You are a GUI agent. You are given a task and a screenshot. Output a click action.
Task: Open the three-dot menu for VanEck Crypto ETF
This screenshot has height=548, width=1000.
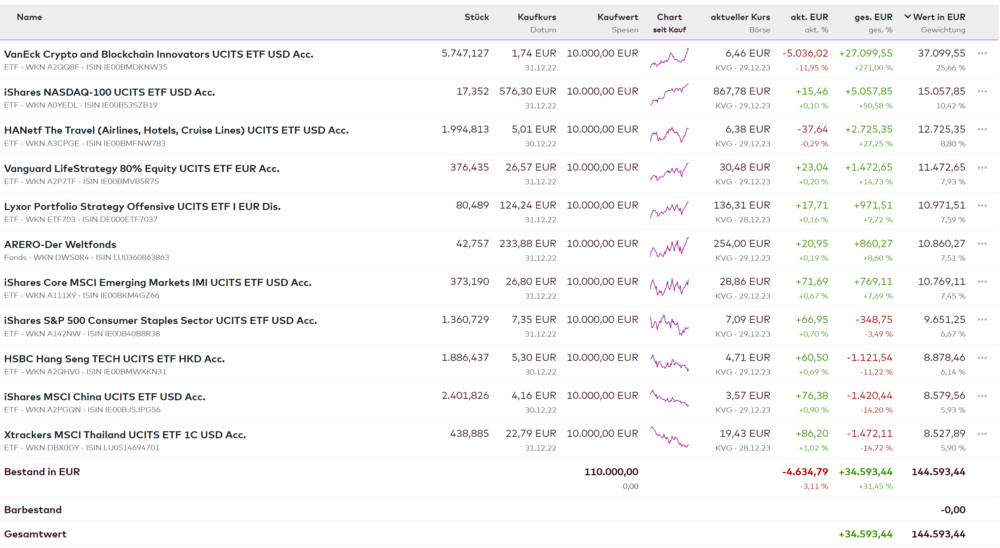(982, 54)
